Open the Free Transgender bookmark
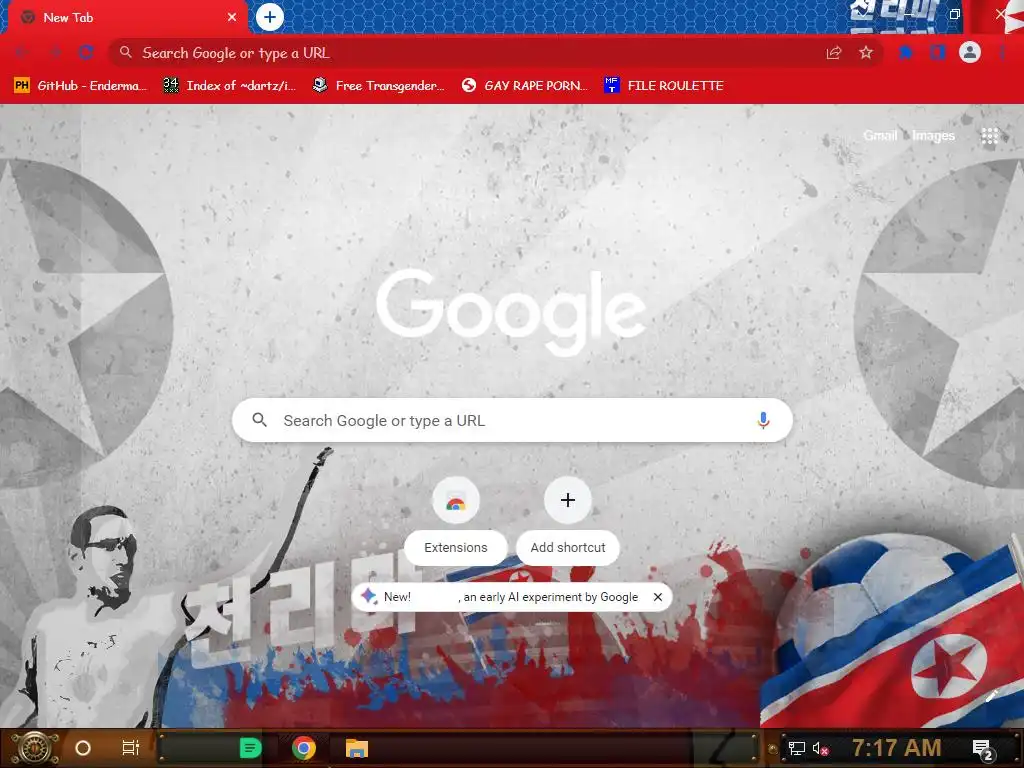Viewport: 1024px width, 768px height. [x=379, y=86]
